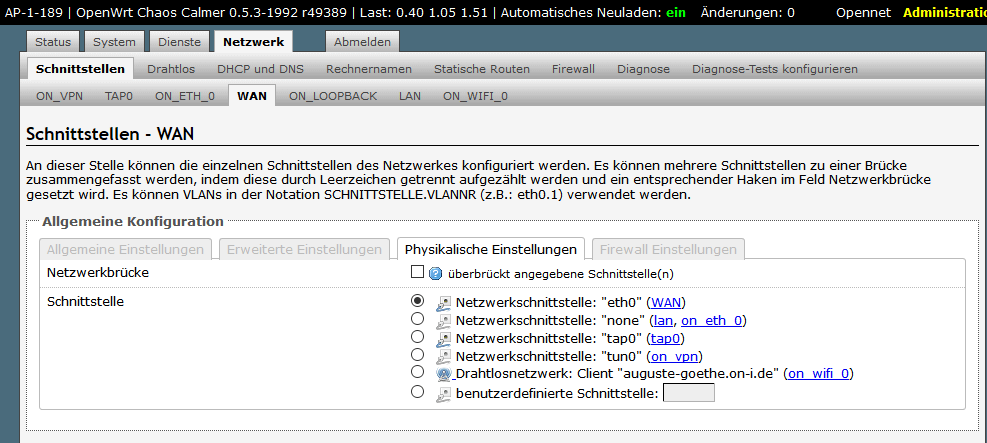Open the on_wifi_0 link
Screen dimensions: 987x443
tap(819, 374)
